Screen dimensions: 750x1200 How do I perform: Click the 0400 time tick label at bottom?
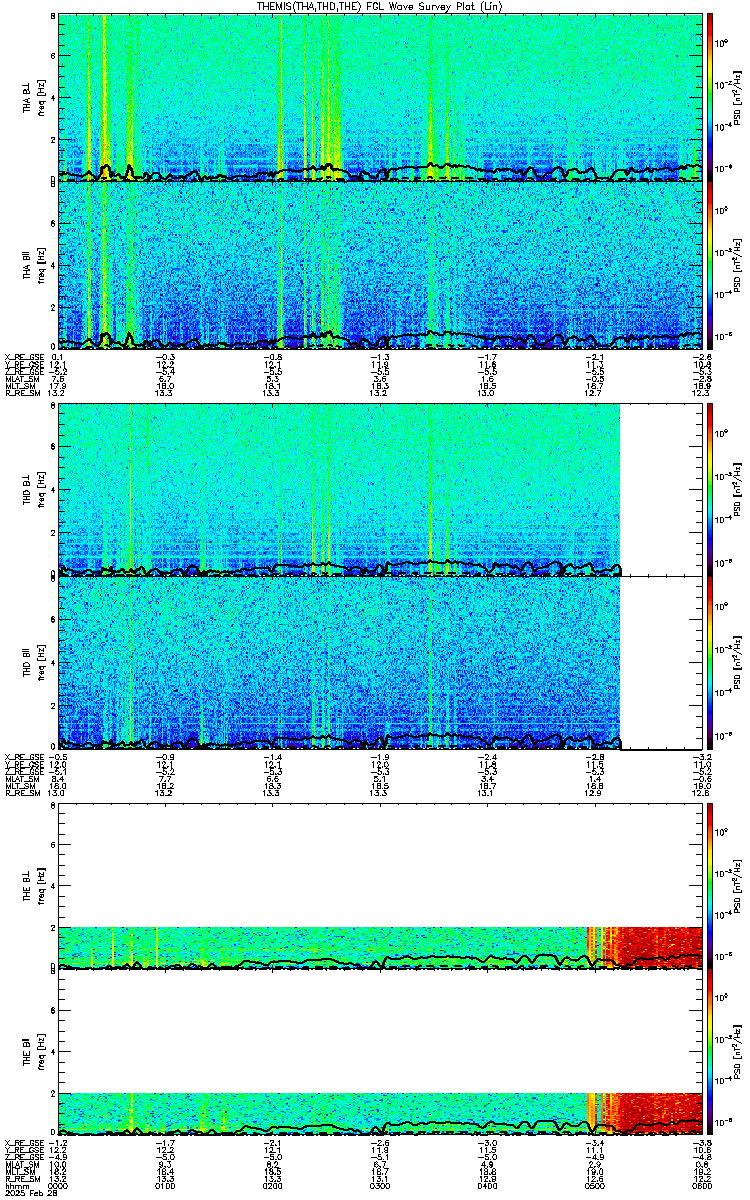pyautogui.click(x=487, y=1186)
